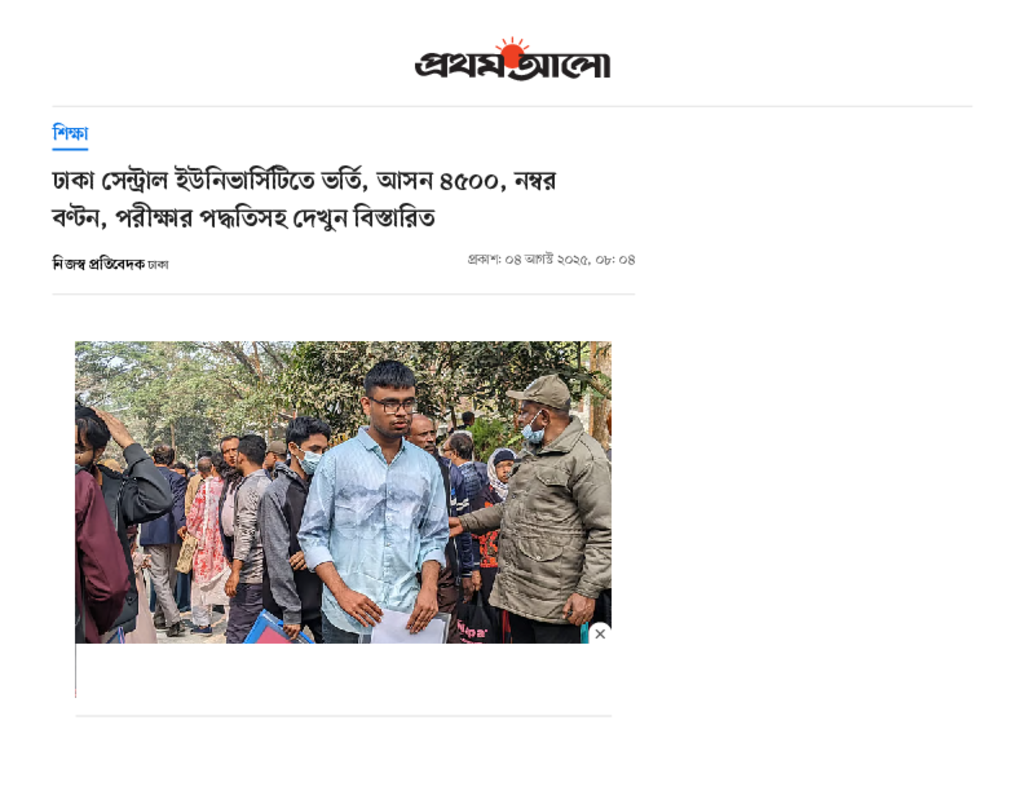1024x791 pixels.
Task: Click the red sun icon in the logo
Action: pyautogui.click(x=511, y=52)
